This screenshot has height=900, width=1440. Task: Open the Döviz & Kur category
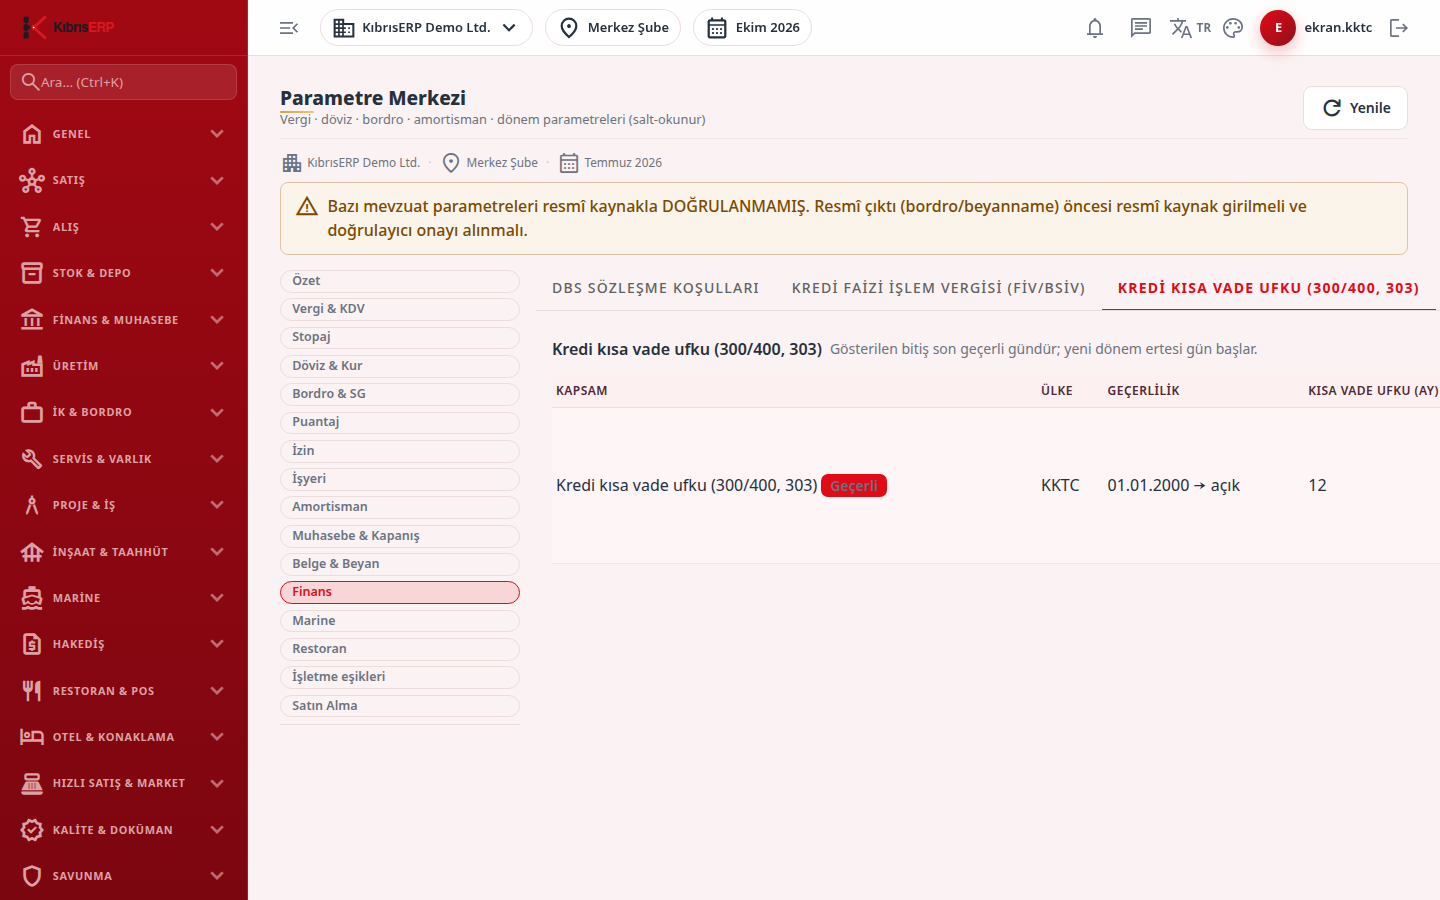[x=400, y=366]
